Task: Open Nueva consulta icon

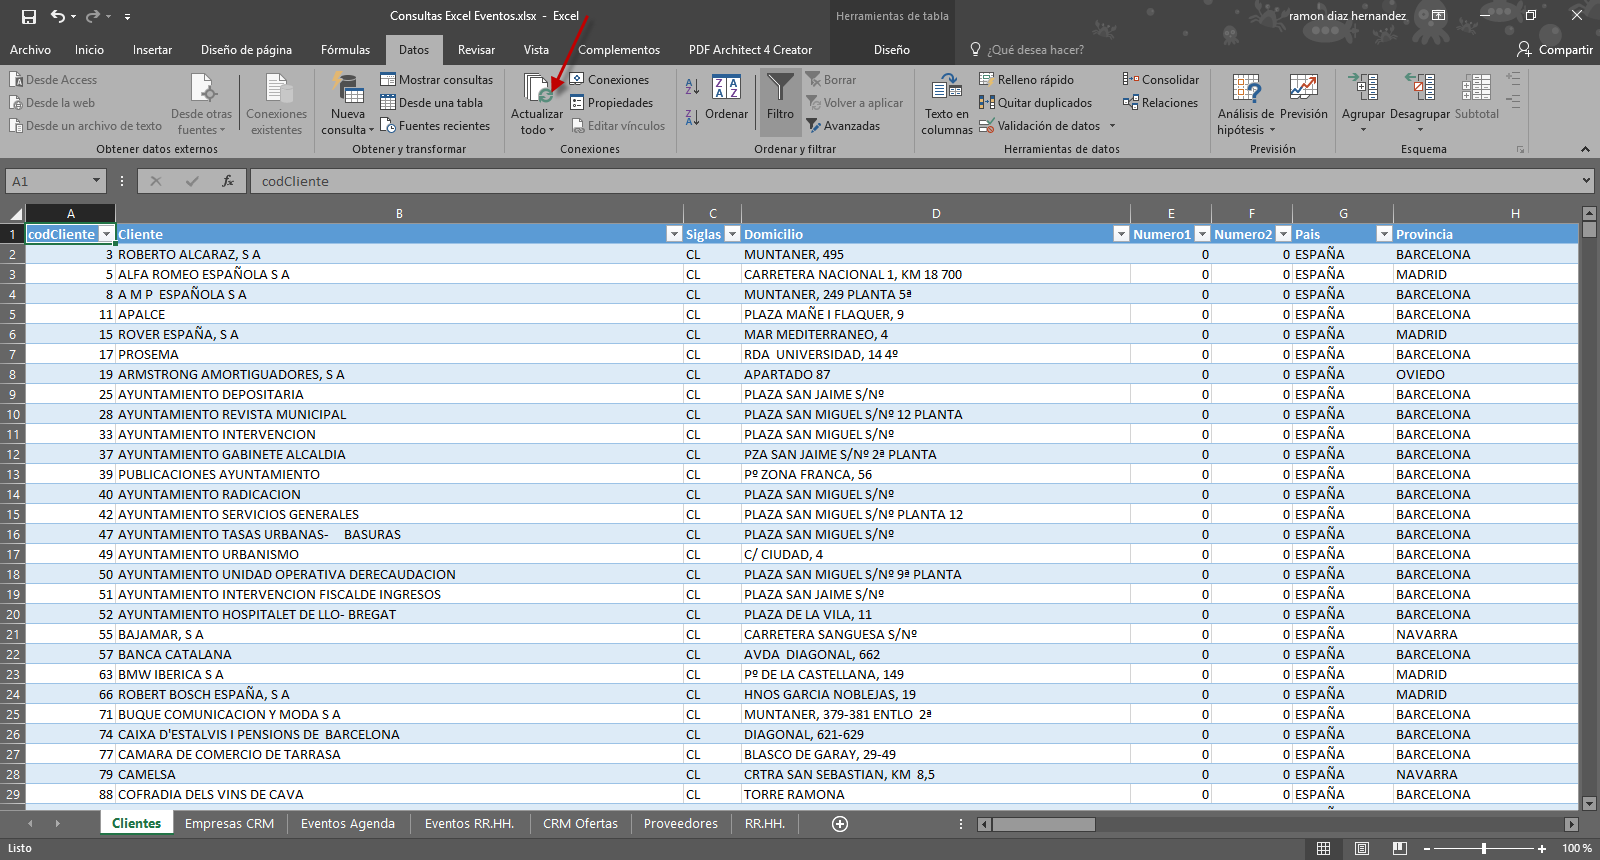Action: (348, 88)
